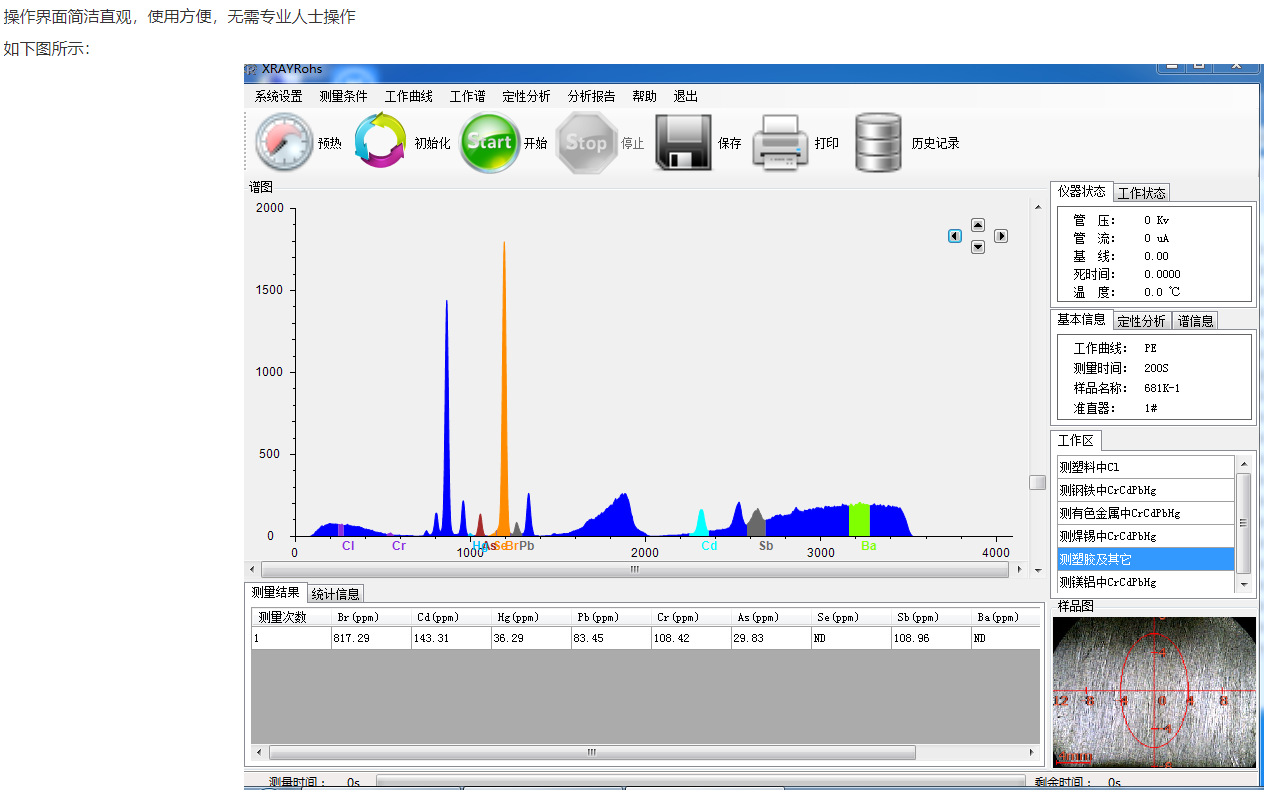
Task: Pan spectrum left with the left arrow button
Action: [x=955, y=236]
